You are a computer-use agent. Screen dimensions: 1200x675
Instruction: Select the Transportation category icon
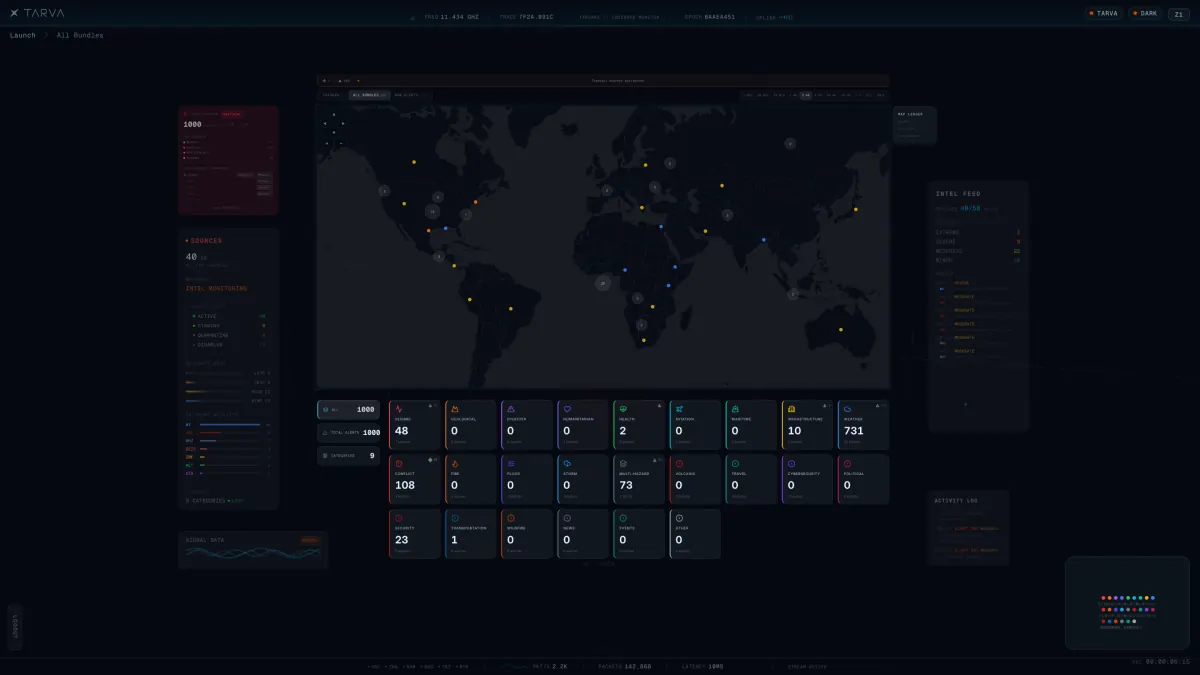point(455,518)
